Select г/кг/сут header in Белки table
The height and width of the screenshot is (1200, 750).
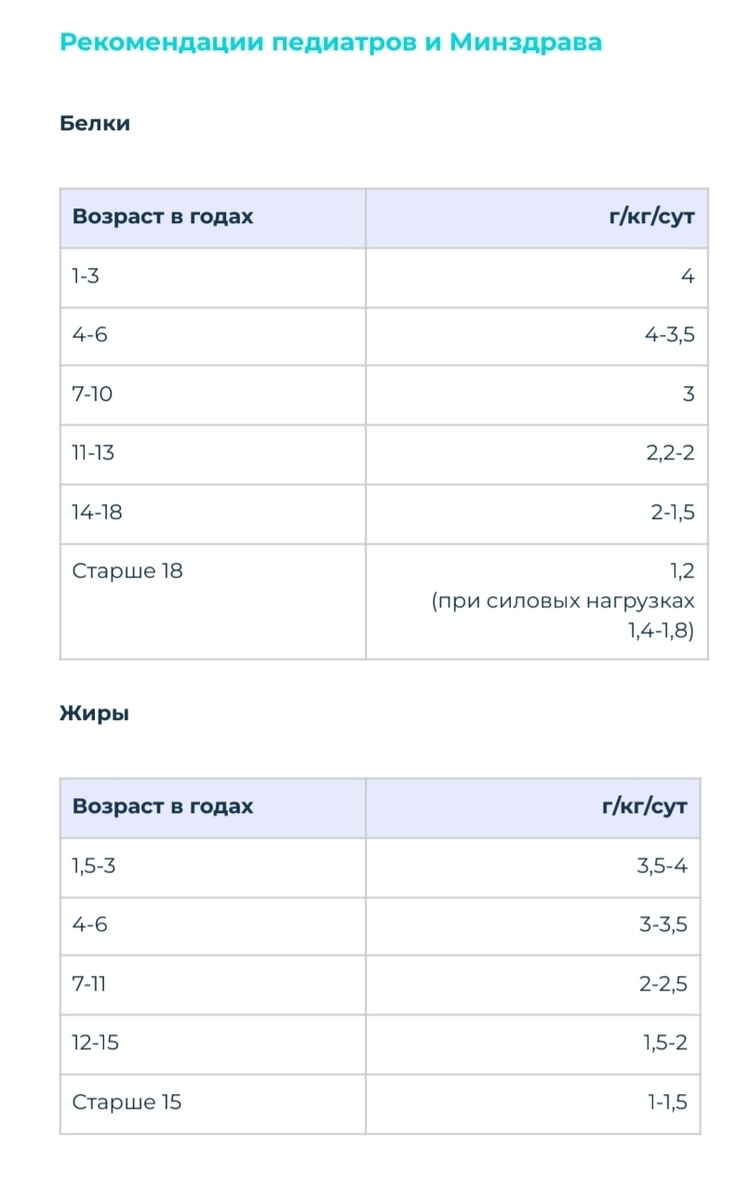click(x=651, y=217)
